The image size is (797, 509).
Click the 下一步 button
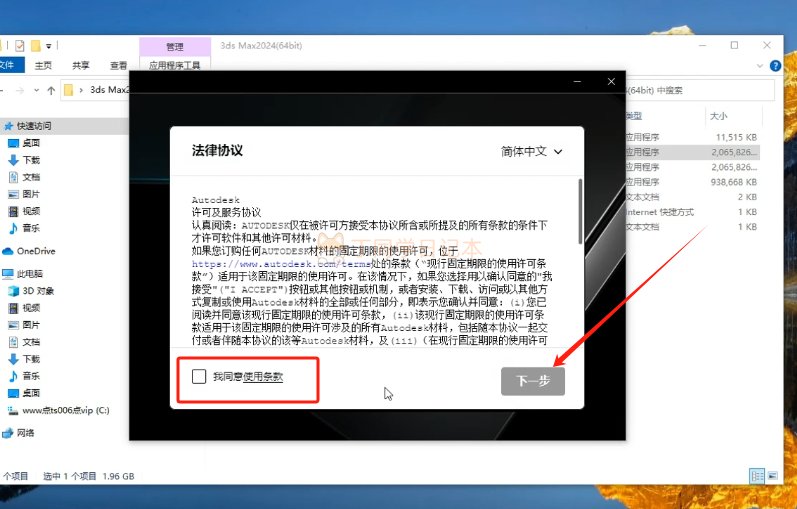coord(533,381)
